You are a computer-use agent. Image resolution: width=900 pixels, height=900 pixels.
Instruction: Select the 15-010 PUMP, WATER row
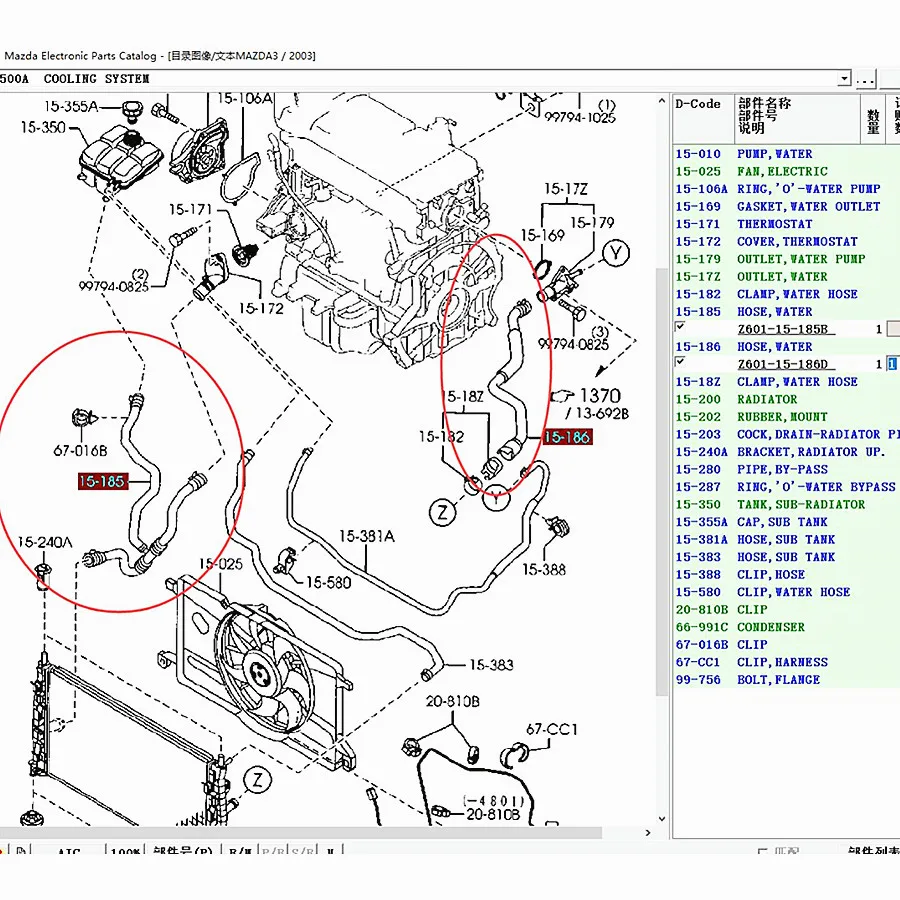[x=786, y=154]
